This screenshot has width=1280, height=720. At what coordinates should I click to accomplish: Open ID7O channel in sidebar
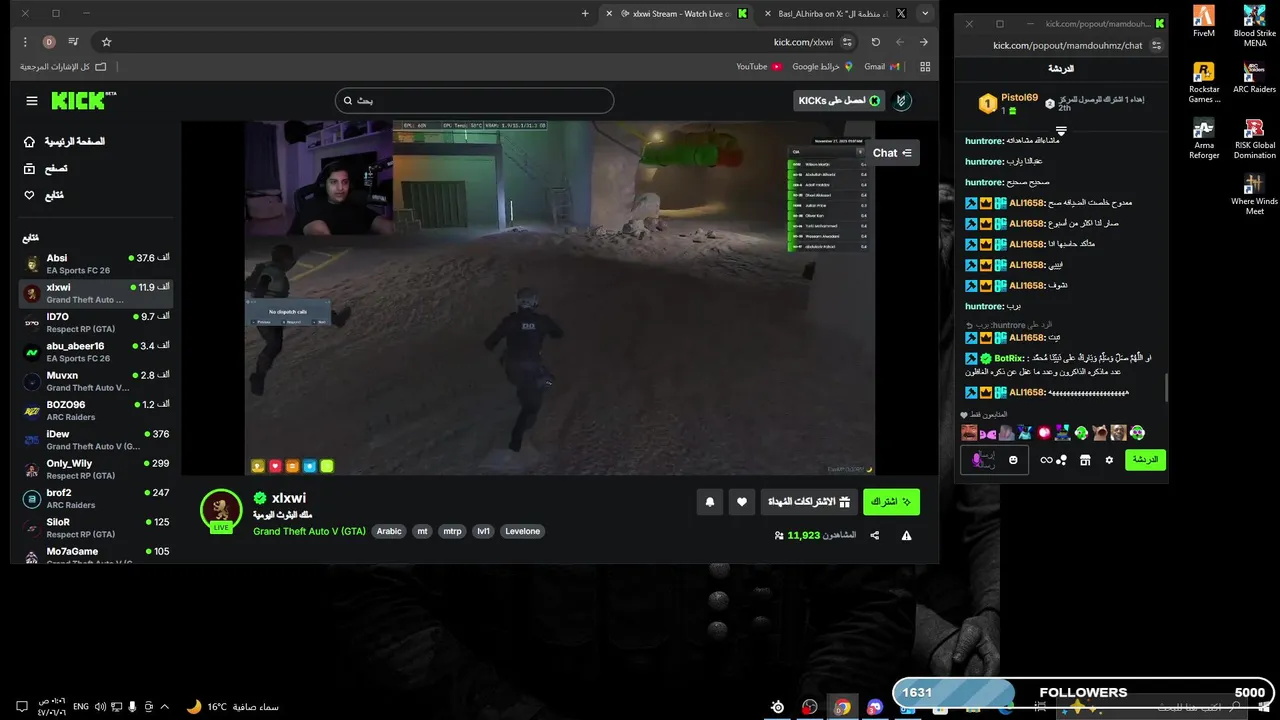[96, 322]
